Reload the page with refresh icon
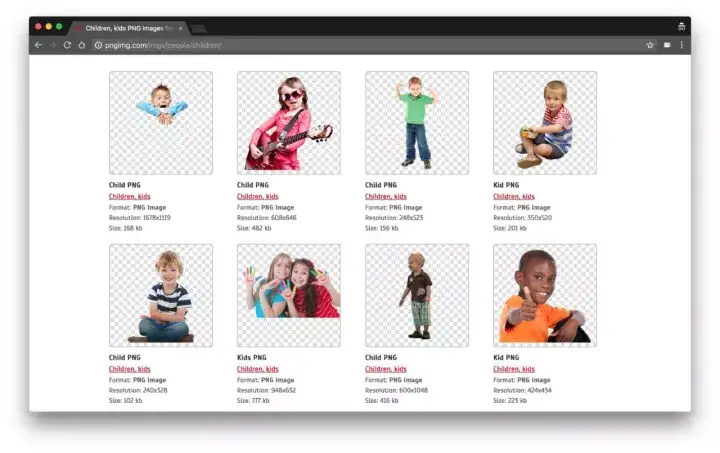Viewport: 720px width, 453px height. tap(67, 45)
